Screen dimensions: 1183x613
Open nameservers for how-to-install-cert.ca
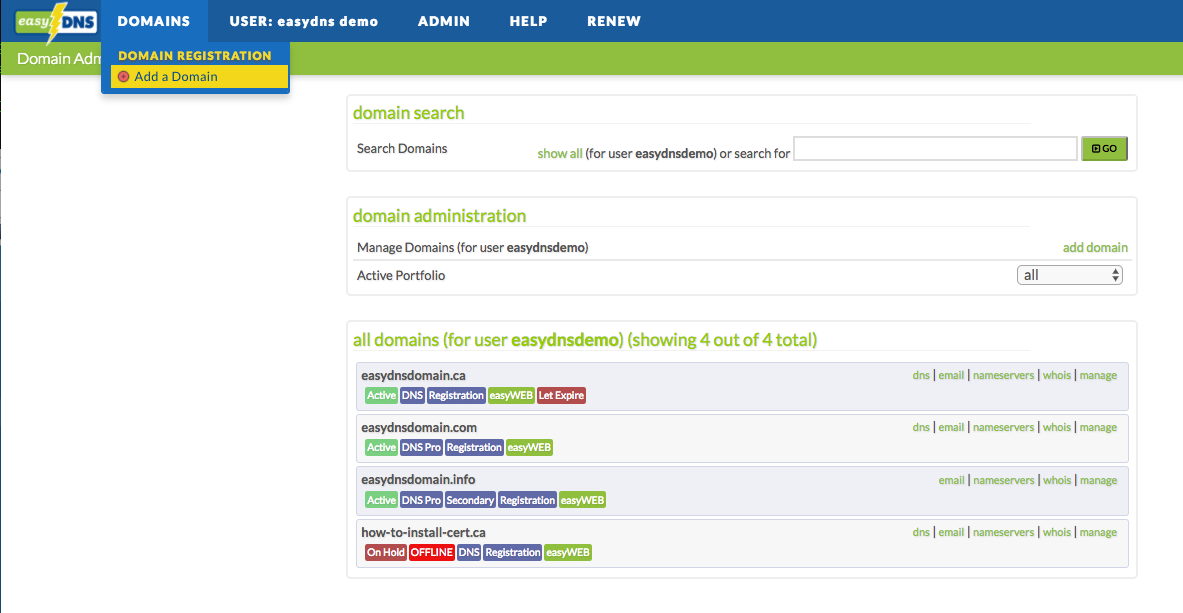pyautogui.click(x=1003, y=532)
